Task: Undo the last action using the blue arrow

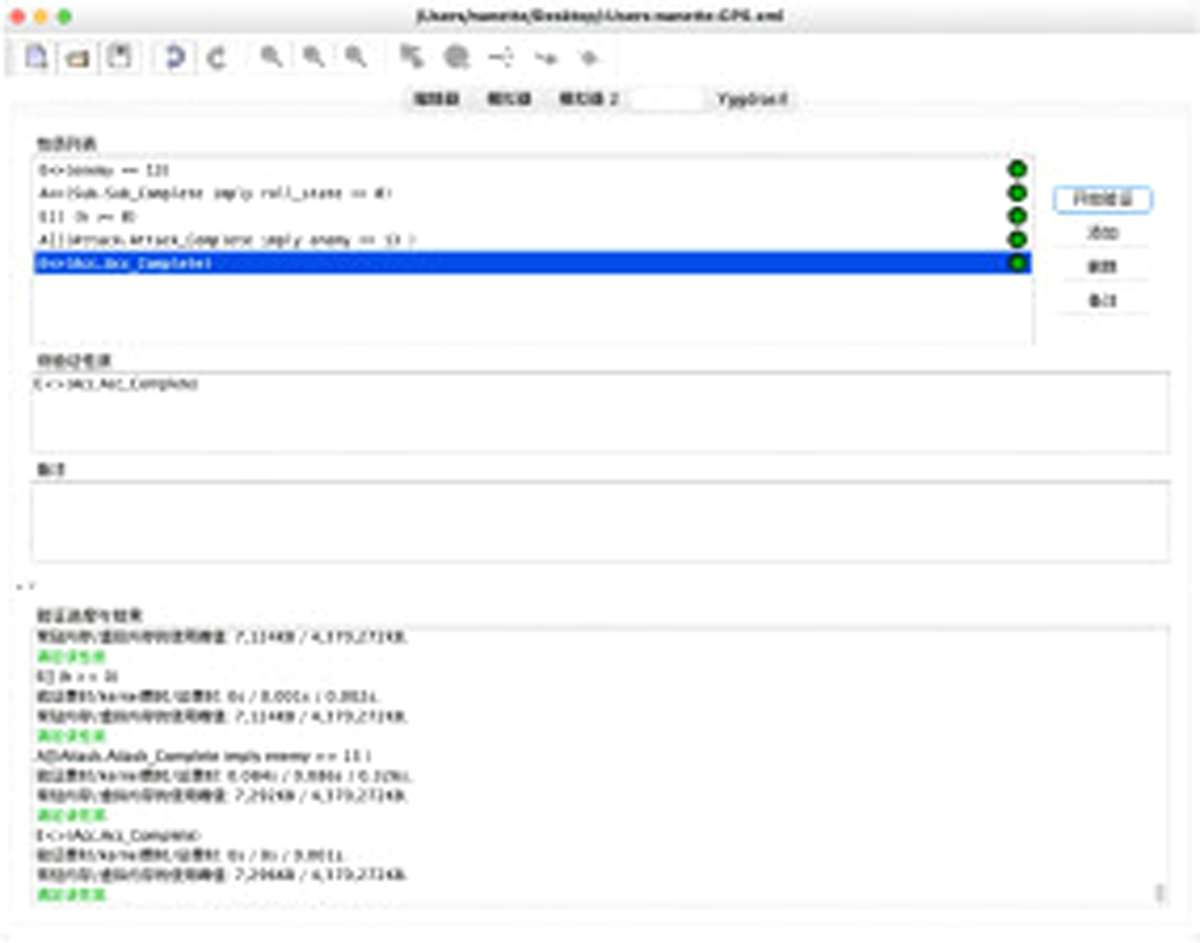Action: coord(175,58)
